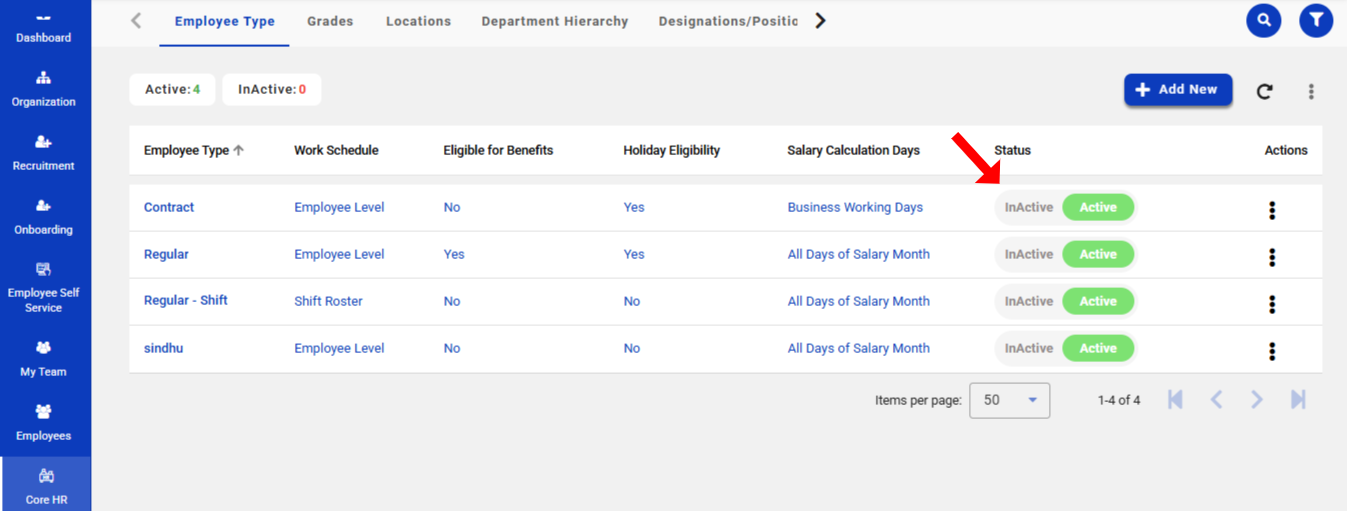
Task: Open table options kebab menu beside refresh
Action: pos(1311,91)
